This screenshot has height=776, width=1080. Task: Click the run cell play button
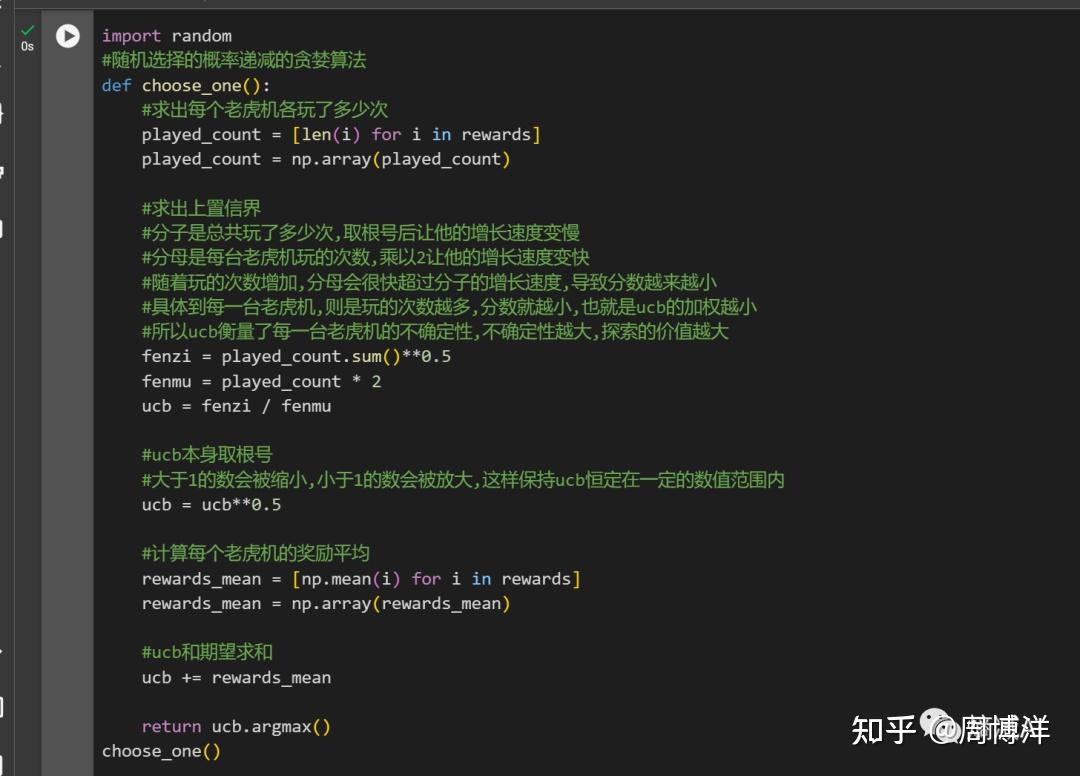point(67,36)
